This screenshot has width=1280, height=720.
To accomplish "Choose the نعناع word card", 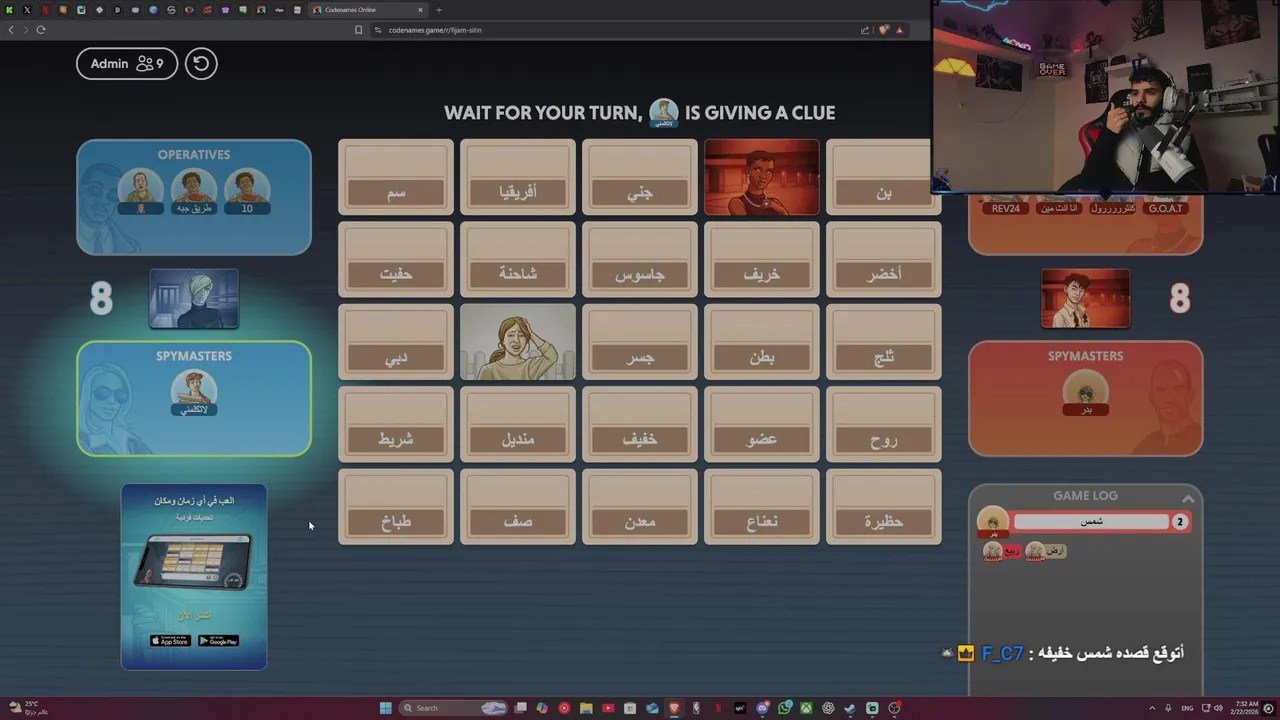I will point(762,507).
